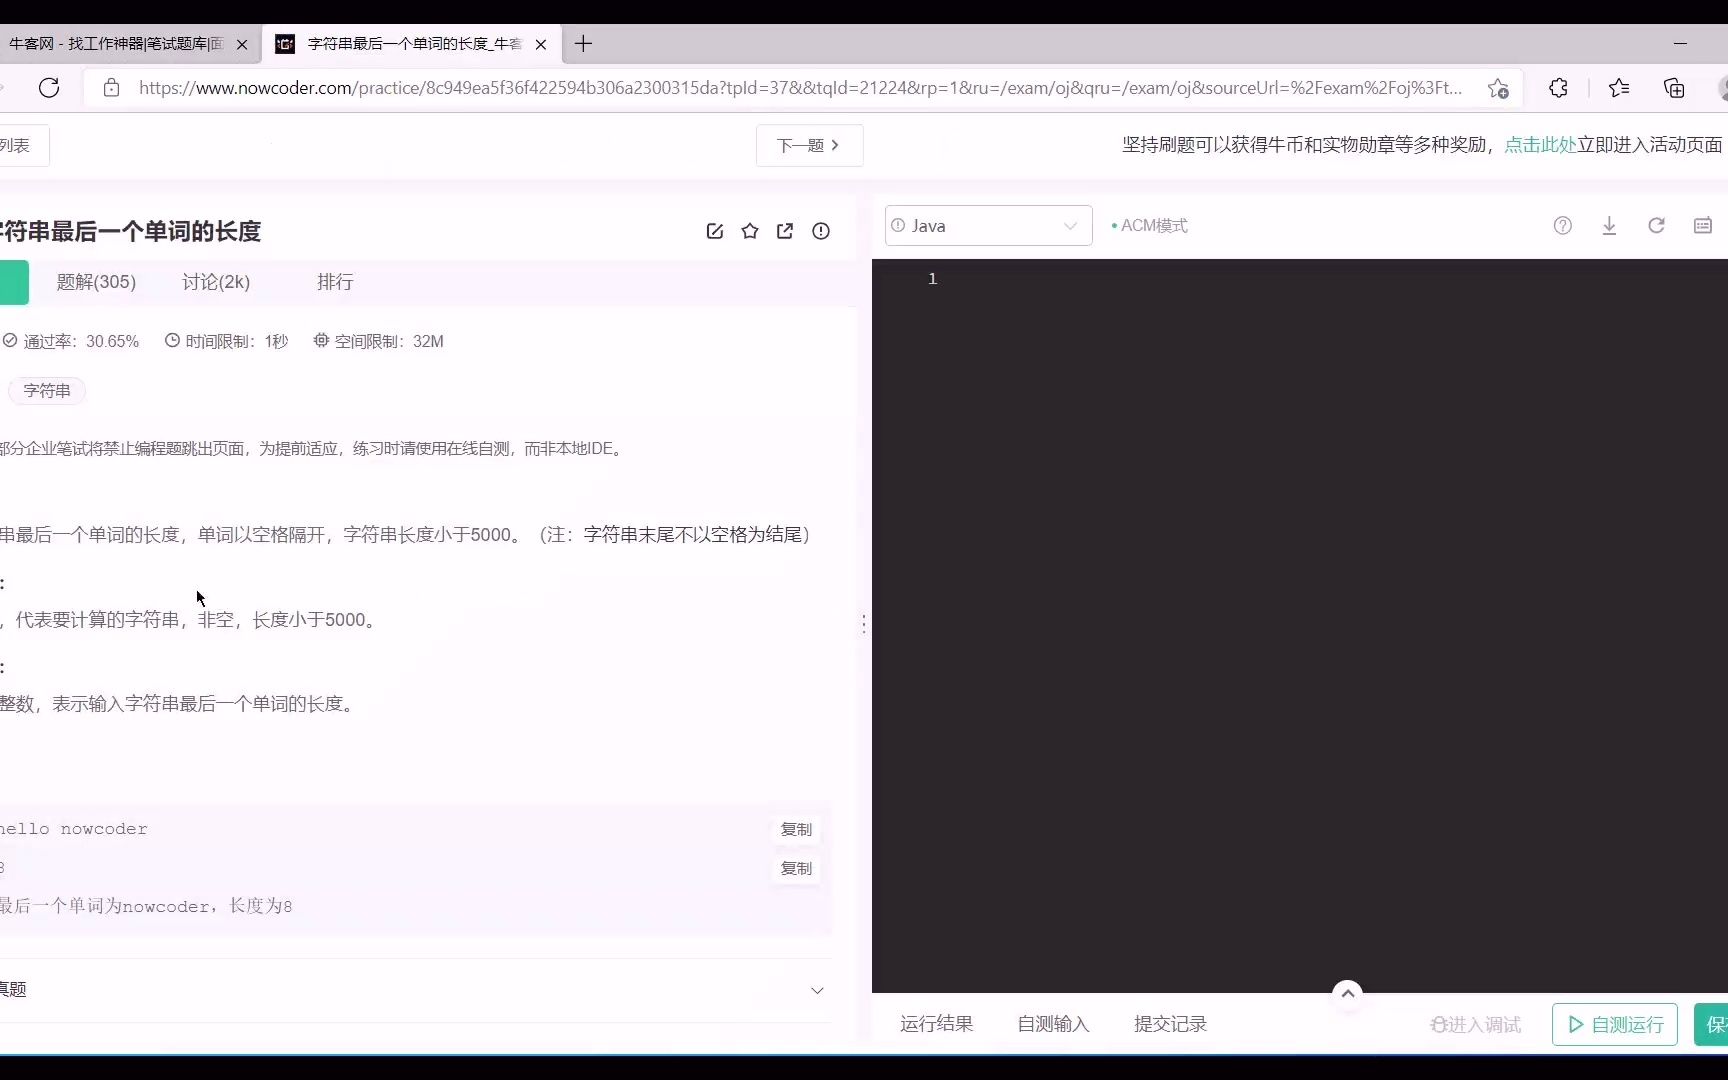The image size is (1728, 1080).
Task: Open the favorites list icon
Action: 1619,88
